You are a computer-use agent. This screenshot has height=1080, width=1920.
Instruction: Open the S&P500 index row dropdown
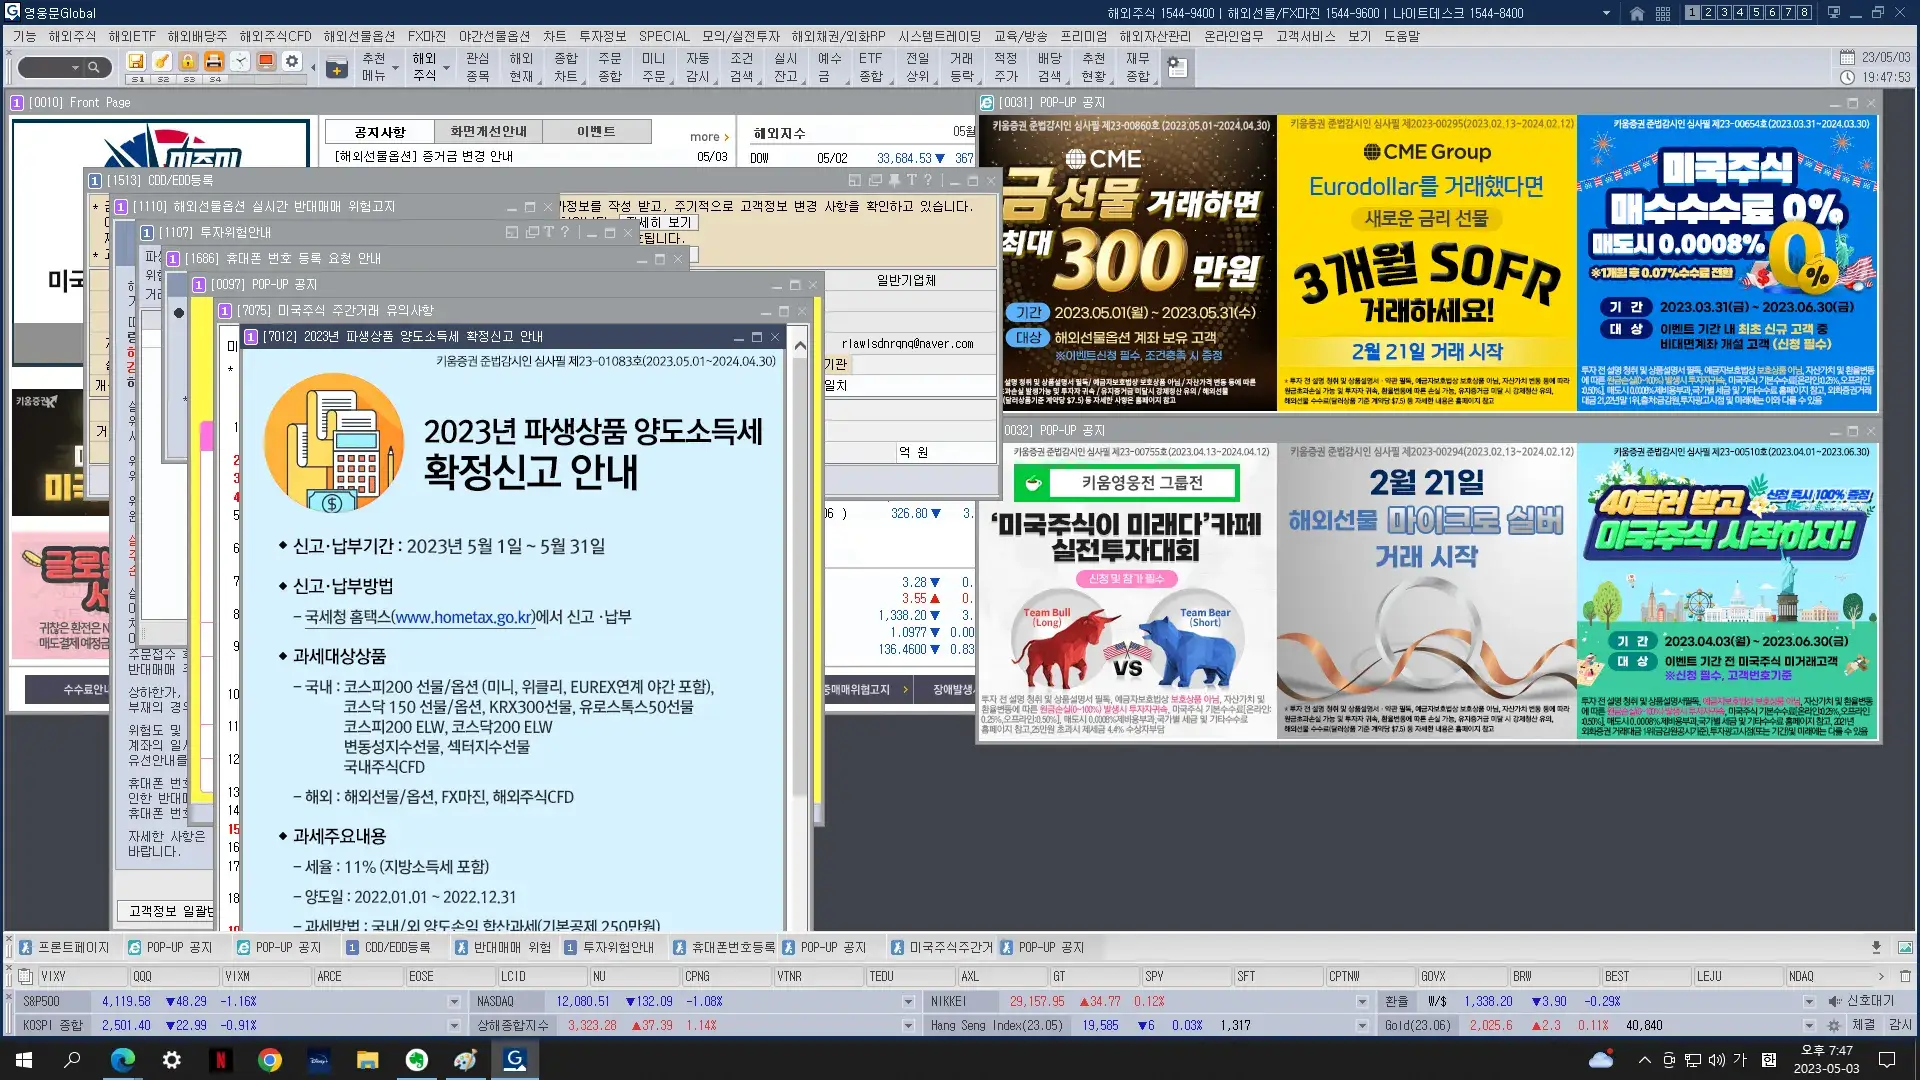click(454, 1001)
